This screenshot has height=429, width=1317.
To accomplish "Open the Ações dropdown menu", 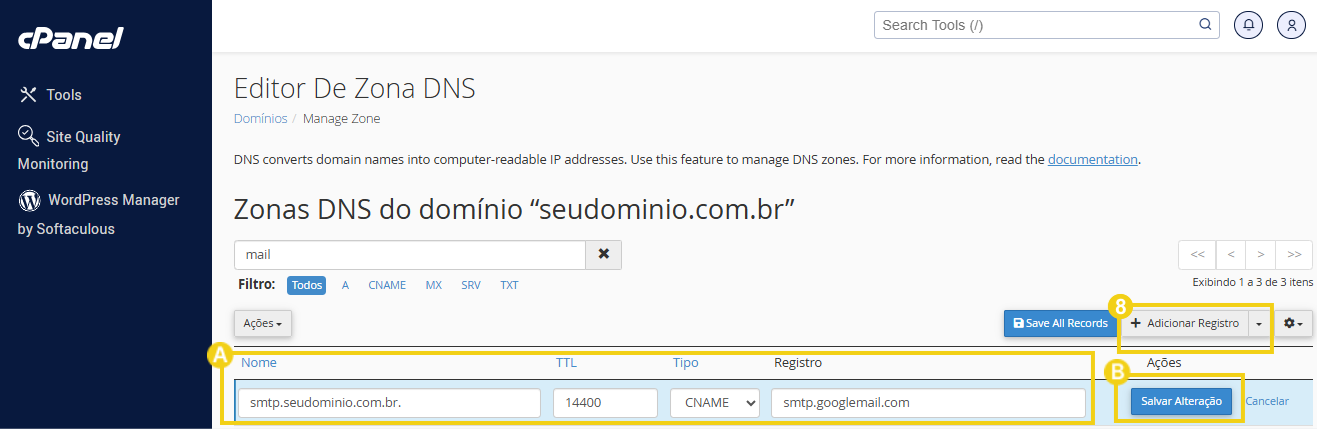I will pos(263,324).
